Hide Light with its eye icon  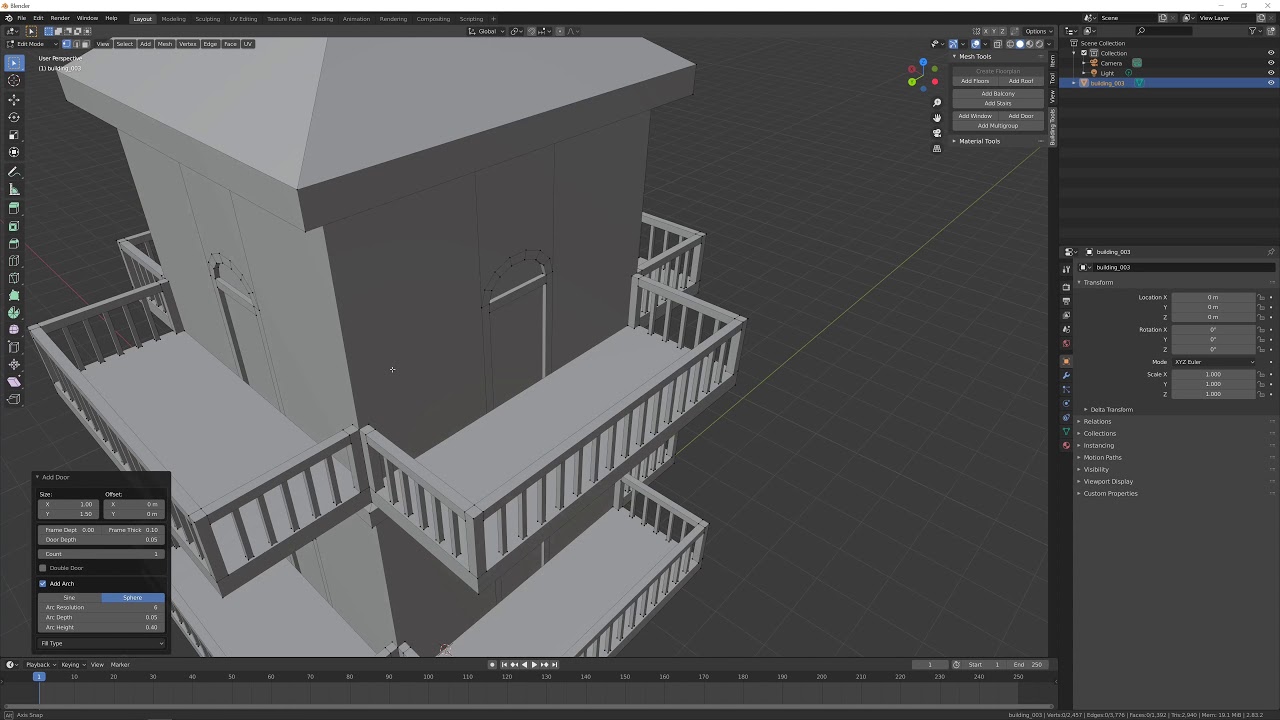1271,73
